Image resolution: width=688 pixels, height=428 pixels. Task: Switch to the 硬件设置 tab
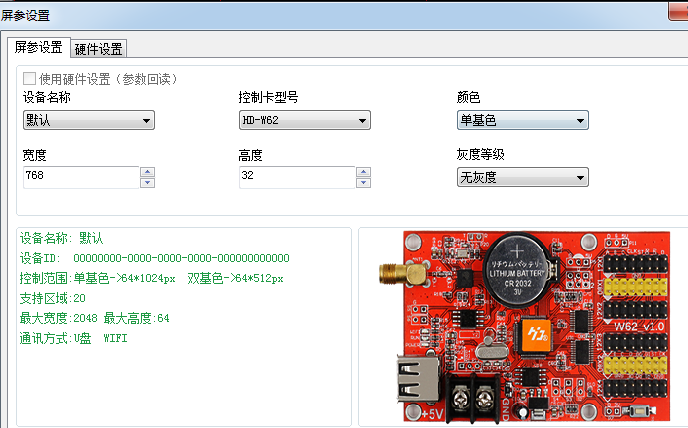coord(98,49)
